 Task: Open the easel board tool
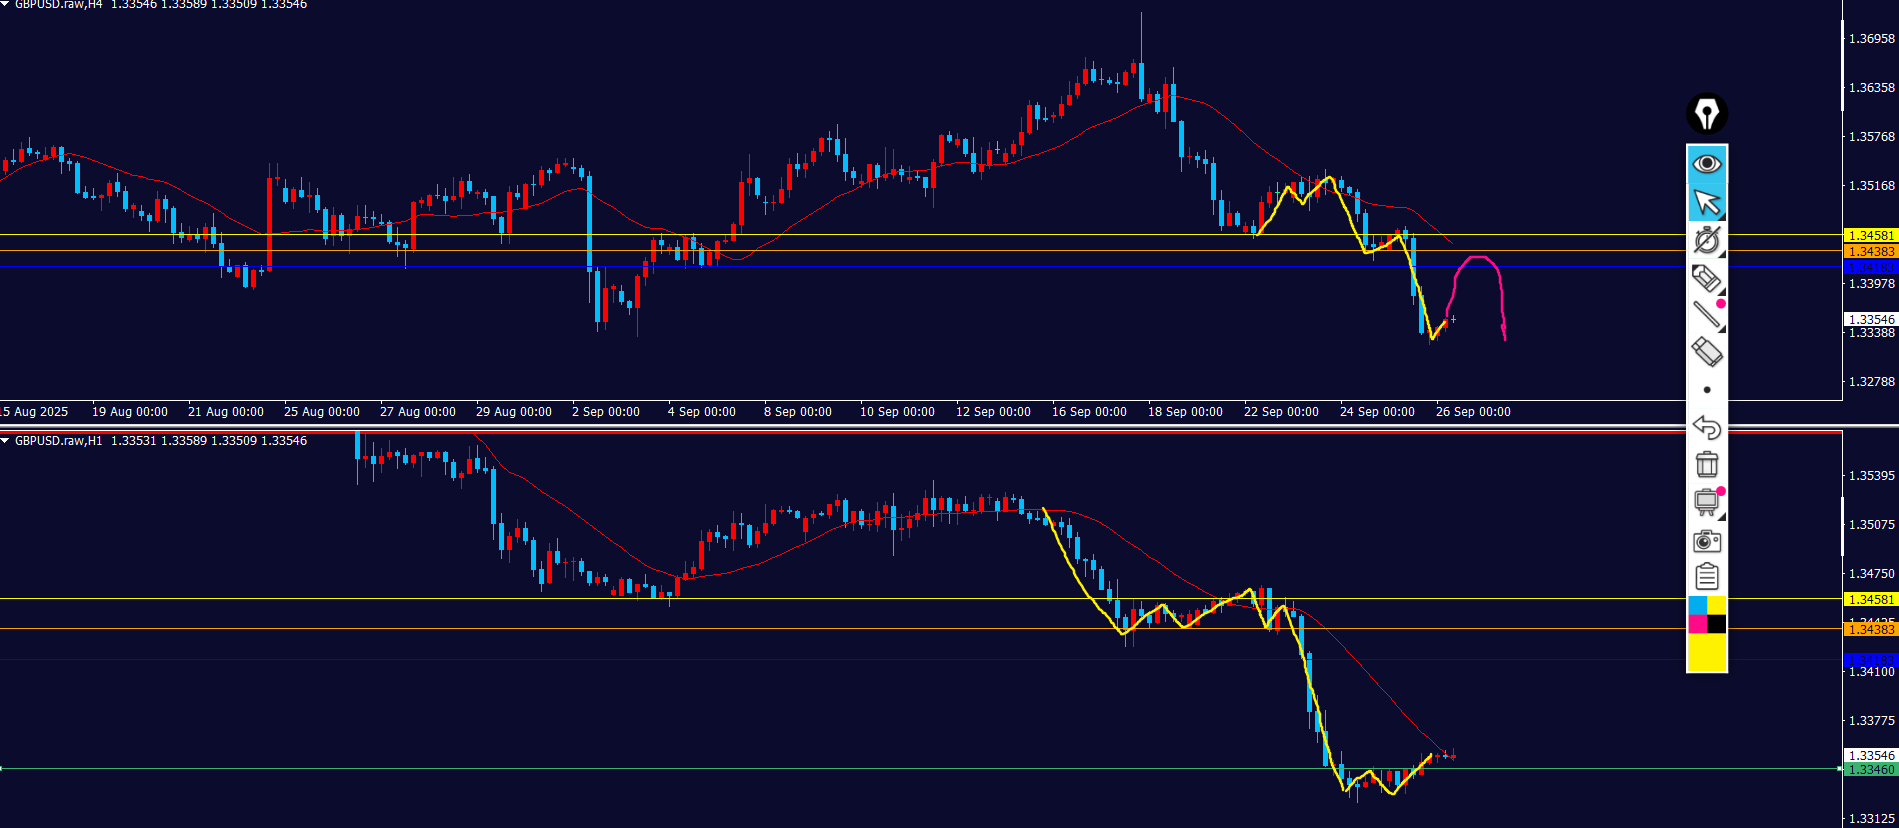tap(1706, 502)
